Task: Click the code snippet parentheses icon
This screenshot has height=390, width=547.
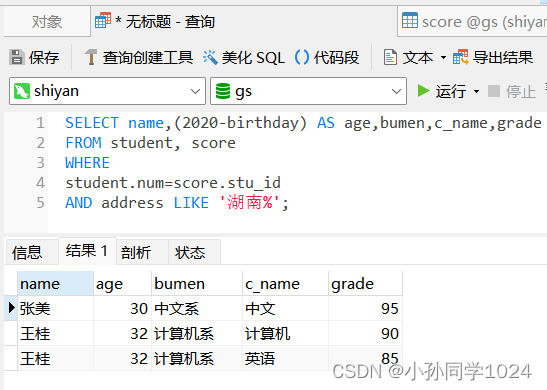Action: tap(302, 57)
